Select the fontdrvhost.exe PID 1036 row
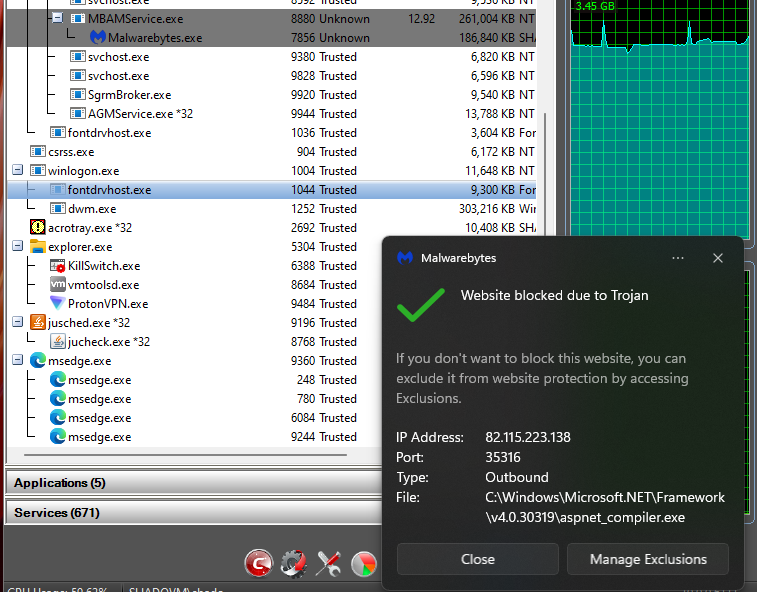Viewport: 757px width, 592px height. click(x=271, y=133)
